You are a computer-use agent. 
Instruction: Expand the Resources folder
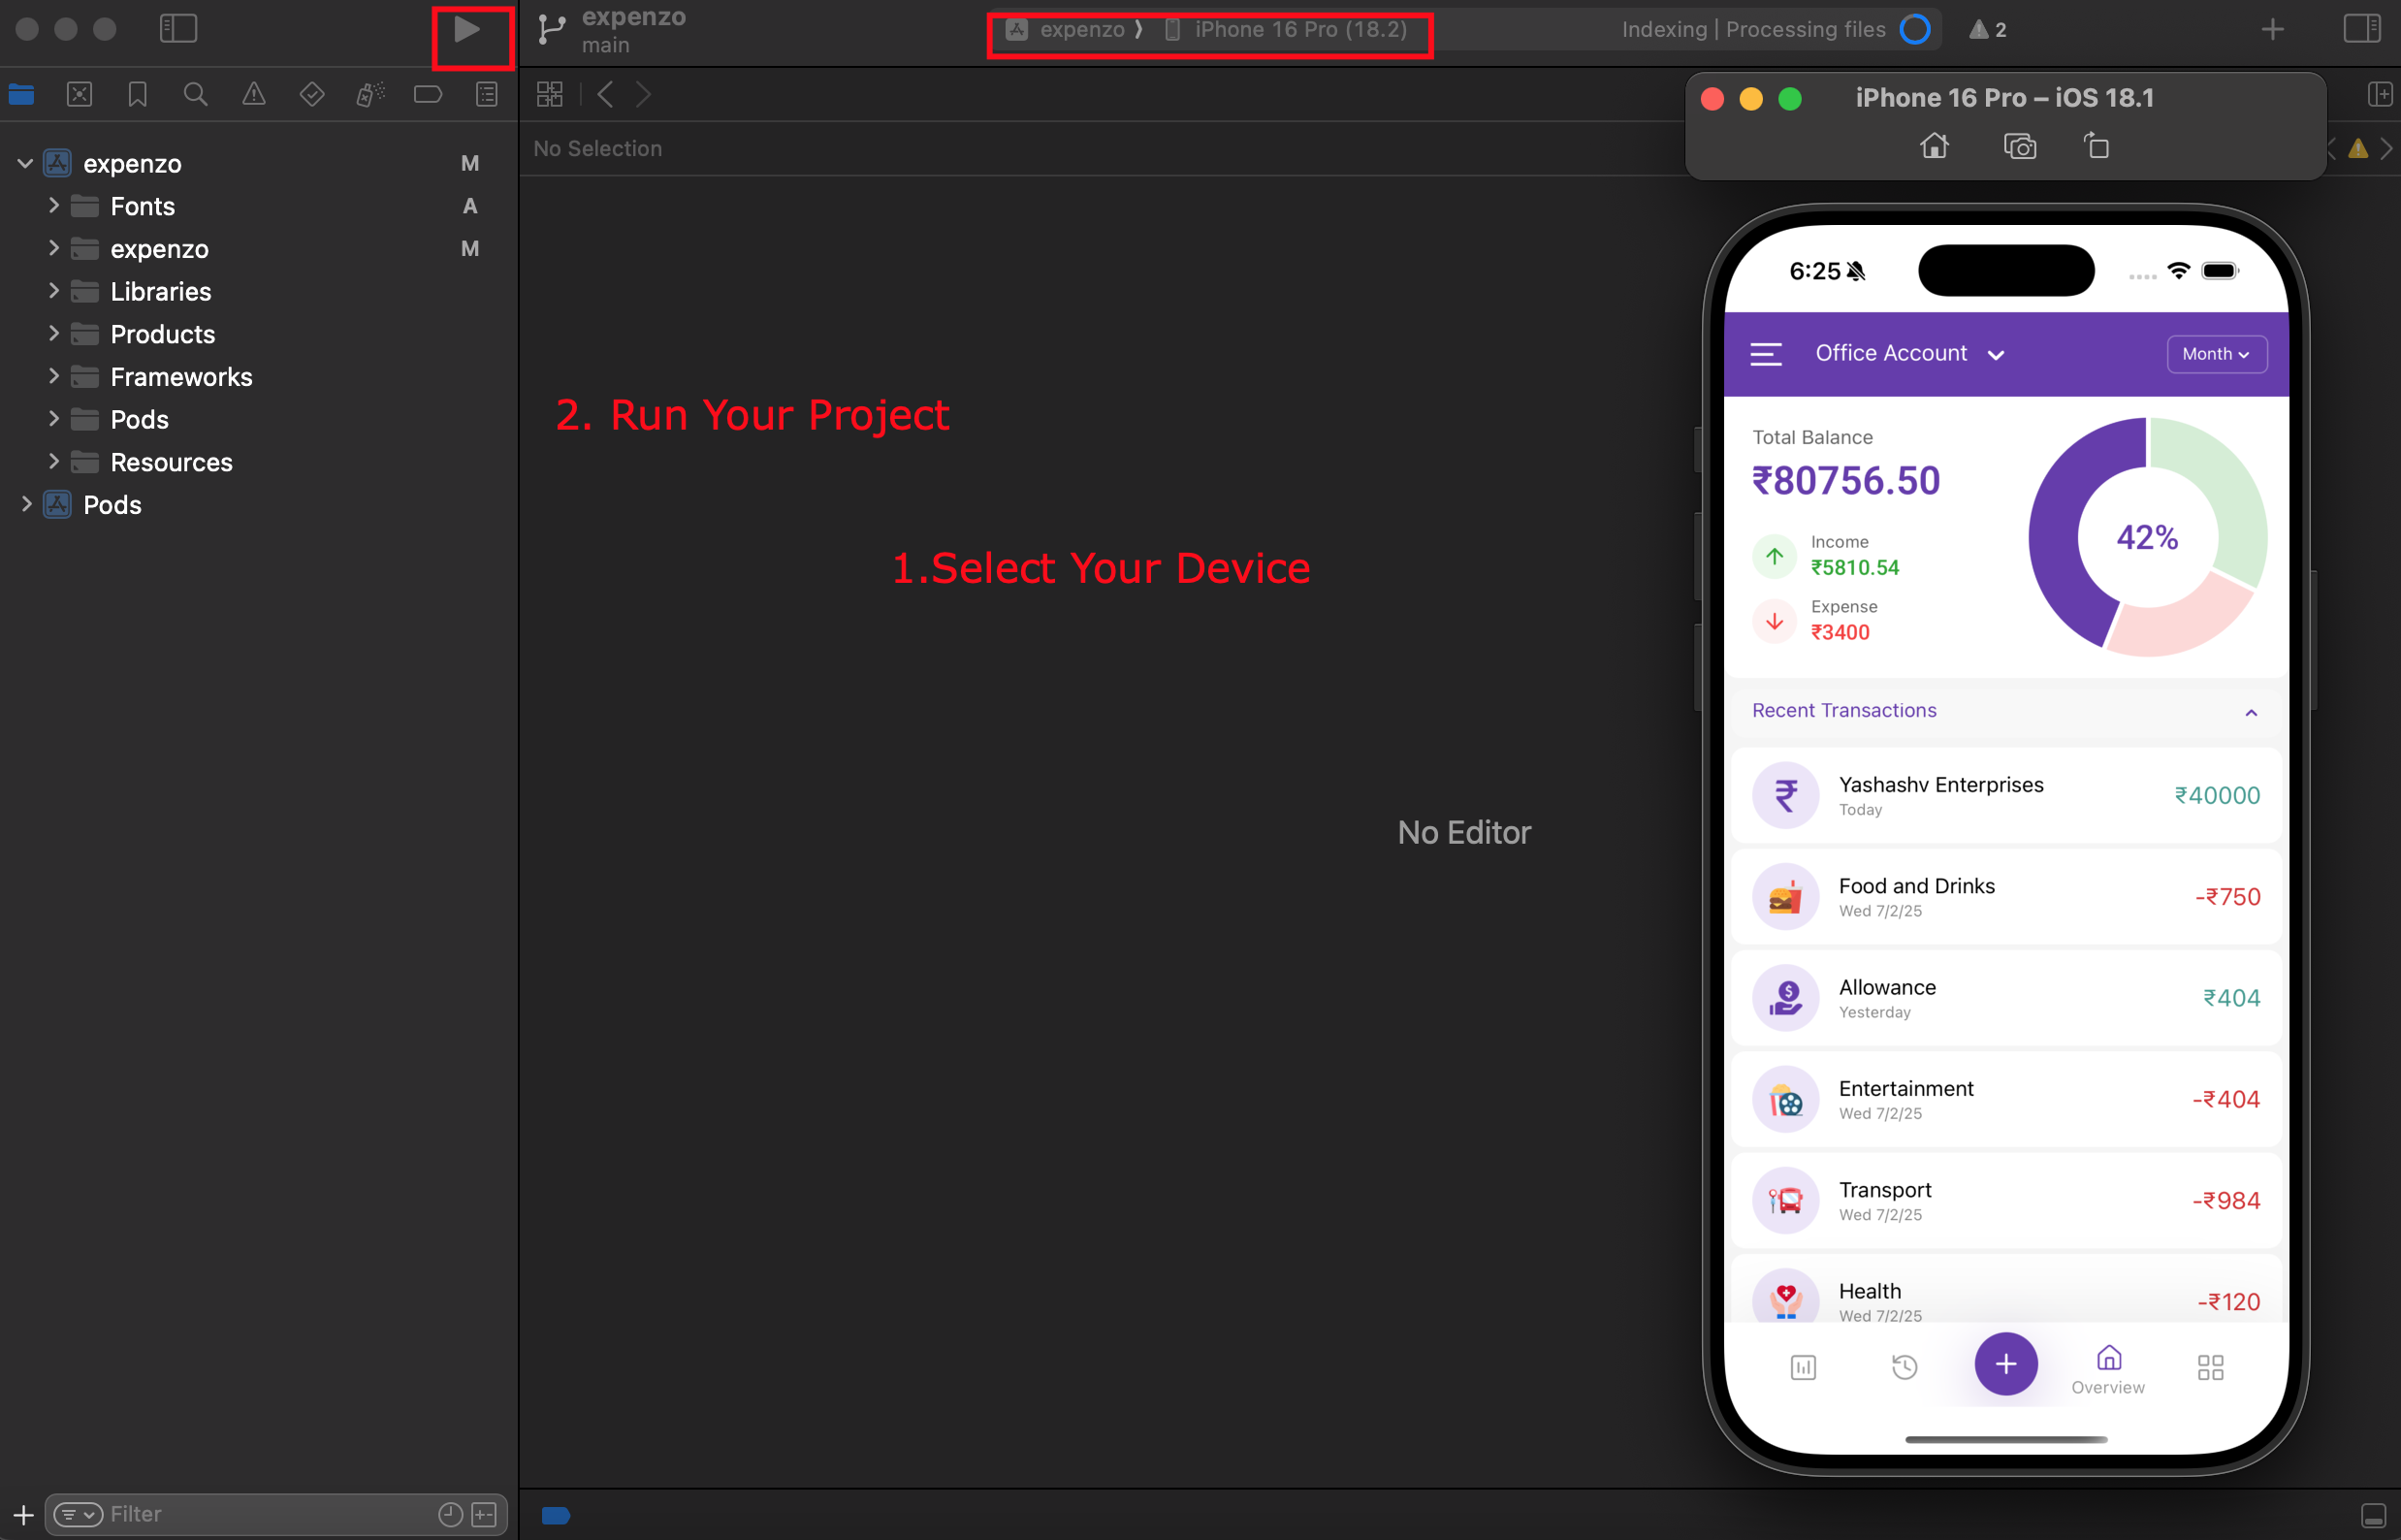point(54,461)
